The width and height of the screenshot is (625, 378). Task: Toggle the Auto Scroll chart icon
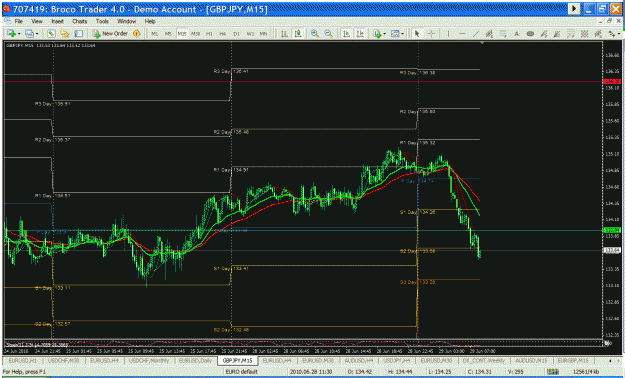coord(346,34)
